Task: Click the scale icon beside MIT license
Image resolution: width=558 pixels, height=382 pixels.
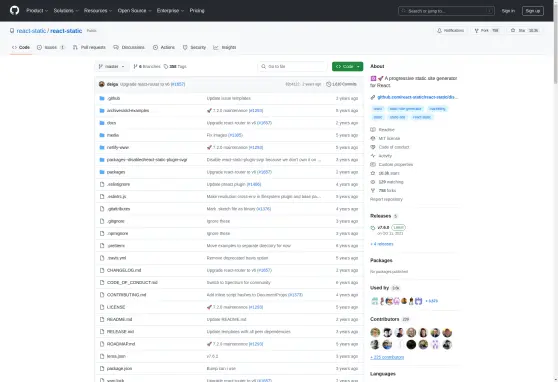Action: (373, 138)
